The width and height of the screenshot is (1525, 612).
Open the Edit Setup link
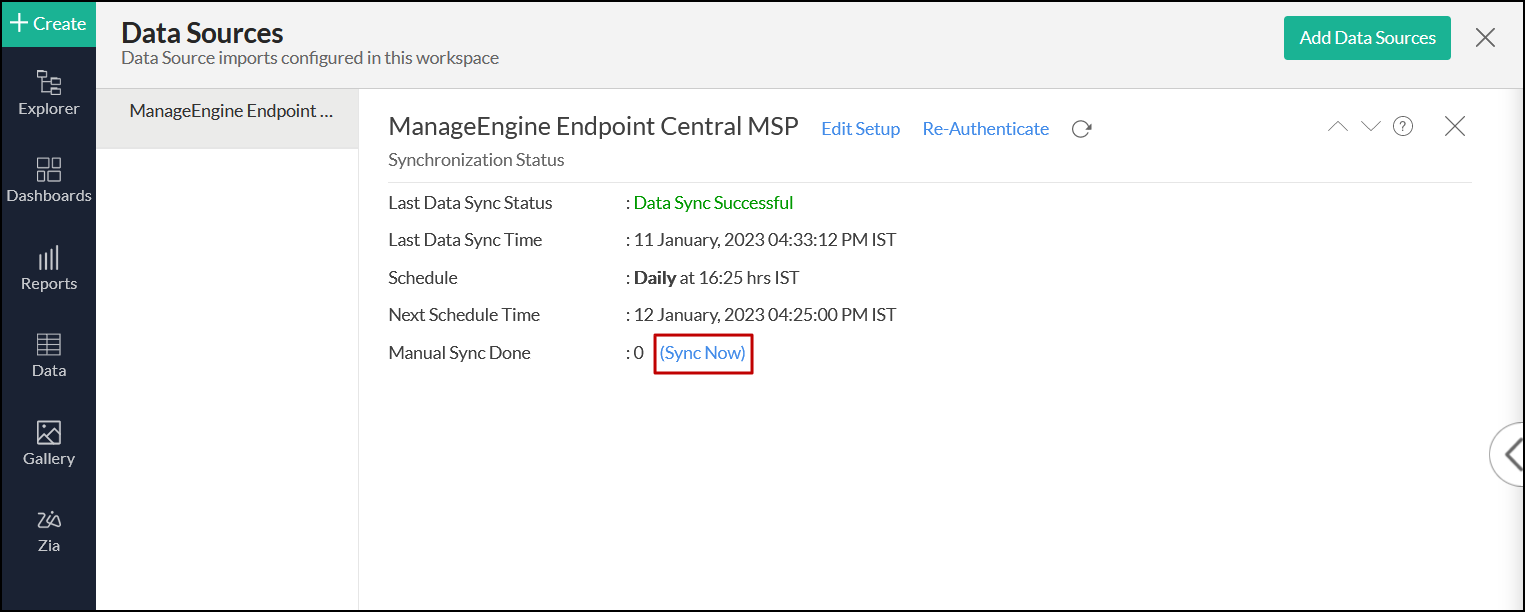[860, 129]
